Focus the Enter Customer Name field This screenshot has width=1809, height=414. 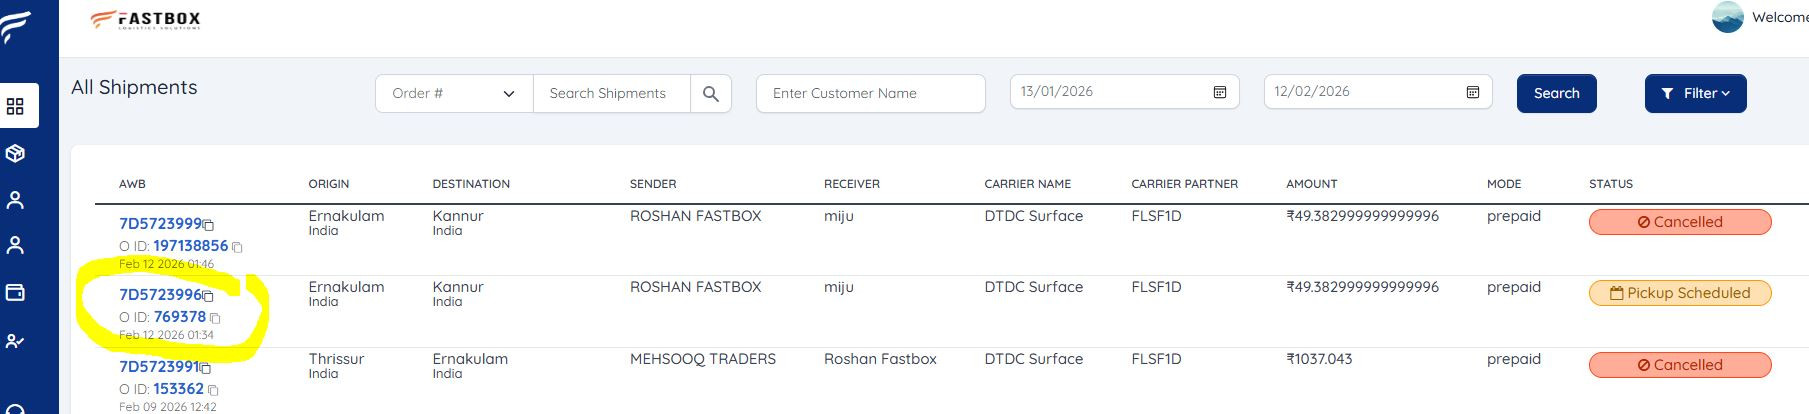click(x=871, y=93)
